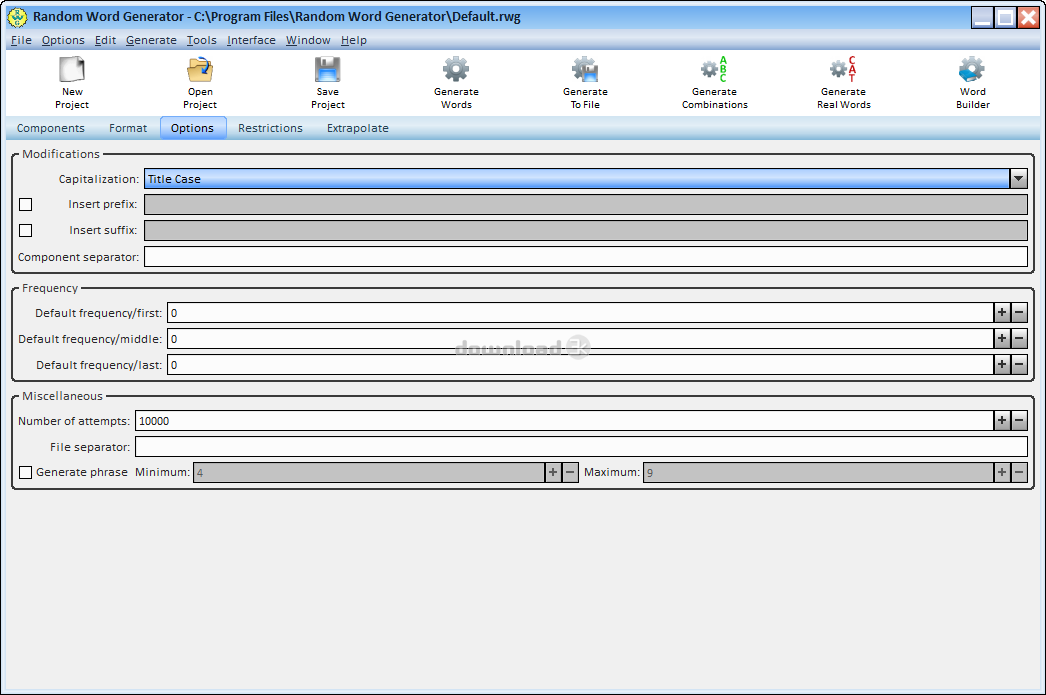
Task: Open an existing project file
Action: pyautogui.click(x=199, y=80)
